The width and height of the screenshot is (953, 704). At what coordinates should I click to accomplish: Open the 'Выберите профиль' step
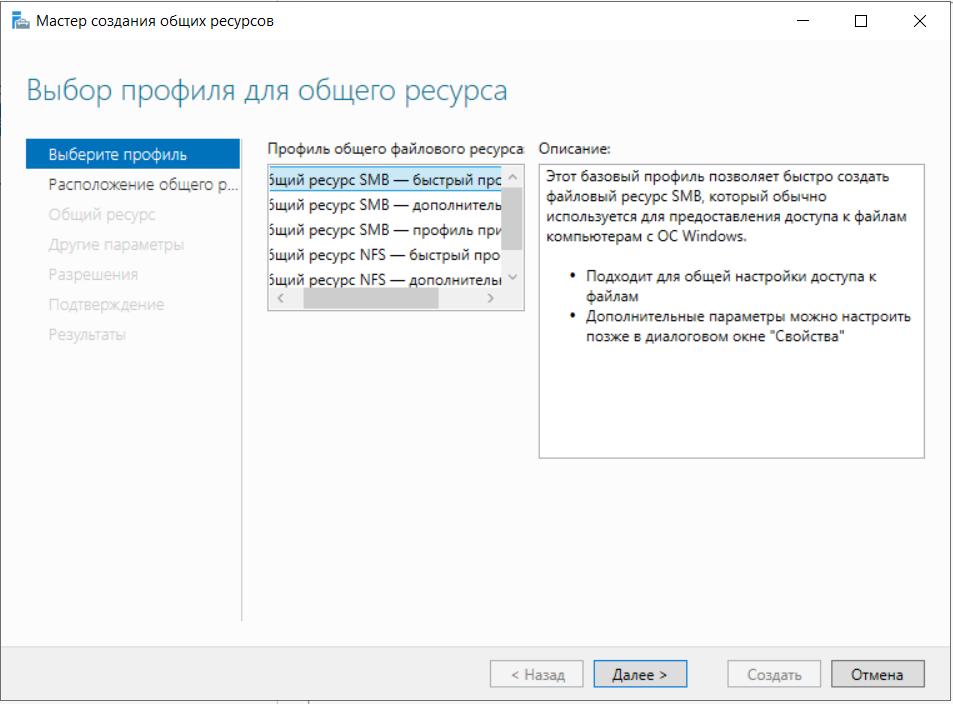(133, 154)
